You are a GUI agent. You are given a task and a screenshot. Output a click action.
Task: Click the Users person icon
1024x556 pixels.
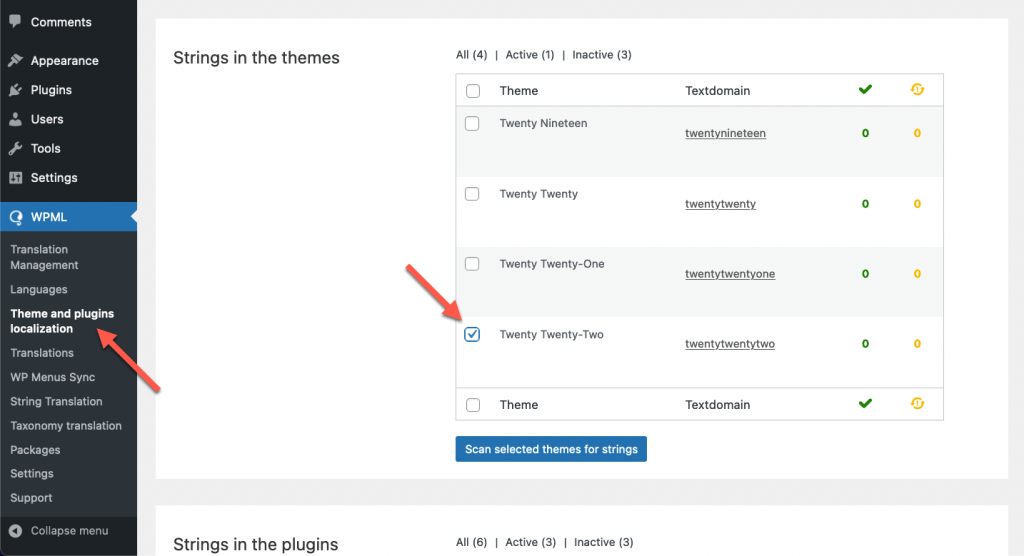[15, 119]
